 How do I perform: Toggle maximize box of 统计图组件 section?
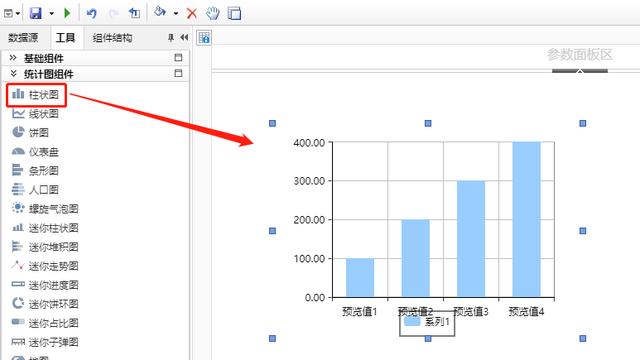(x=178, y=73)
